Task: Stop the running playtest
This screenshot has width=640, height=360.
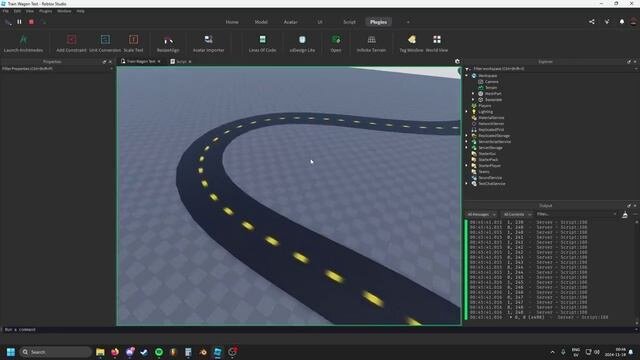Action: [31, 22]
